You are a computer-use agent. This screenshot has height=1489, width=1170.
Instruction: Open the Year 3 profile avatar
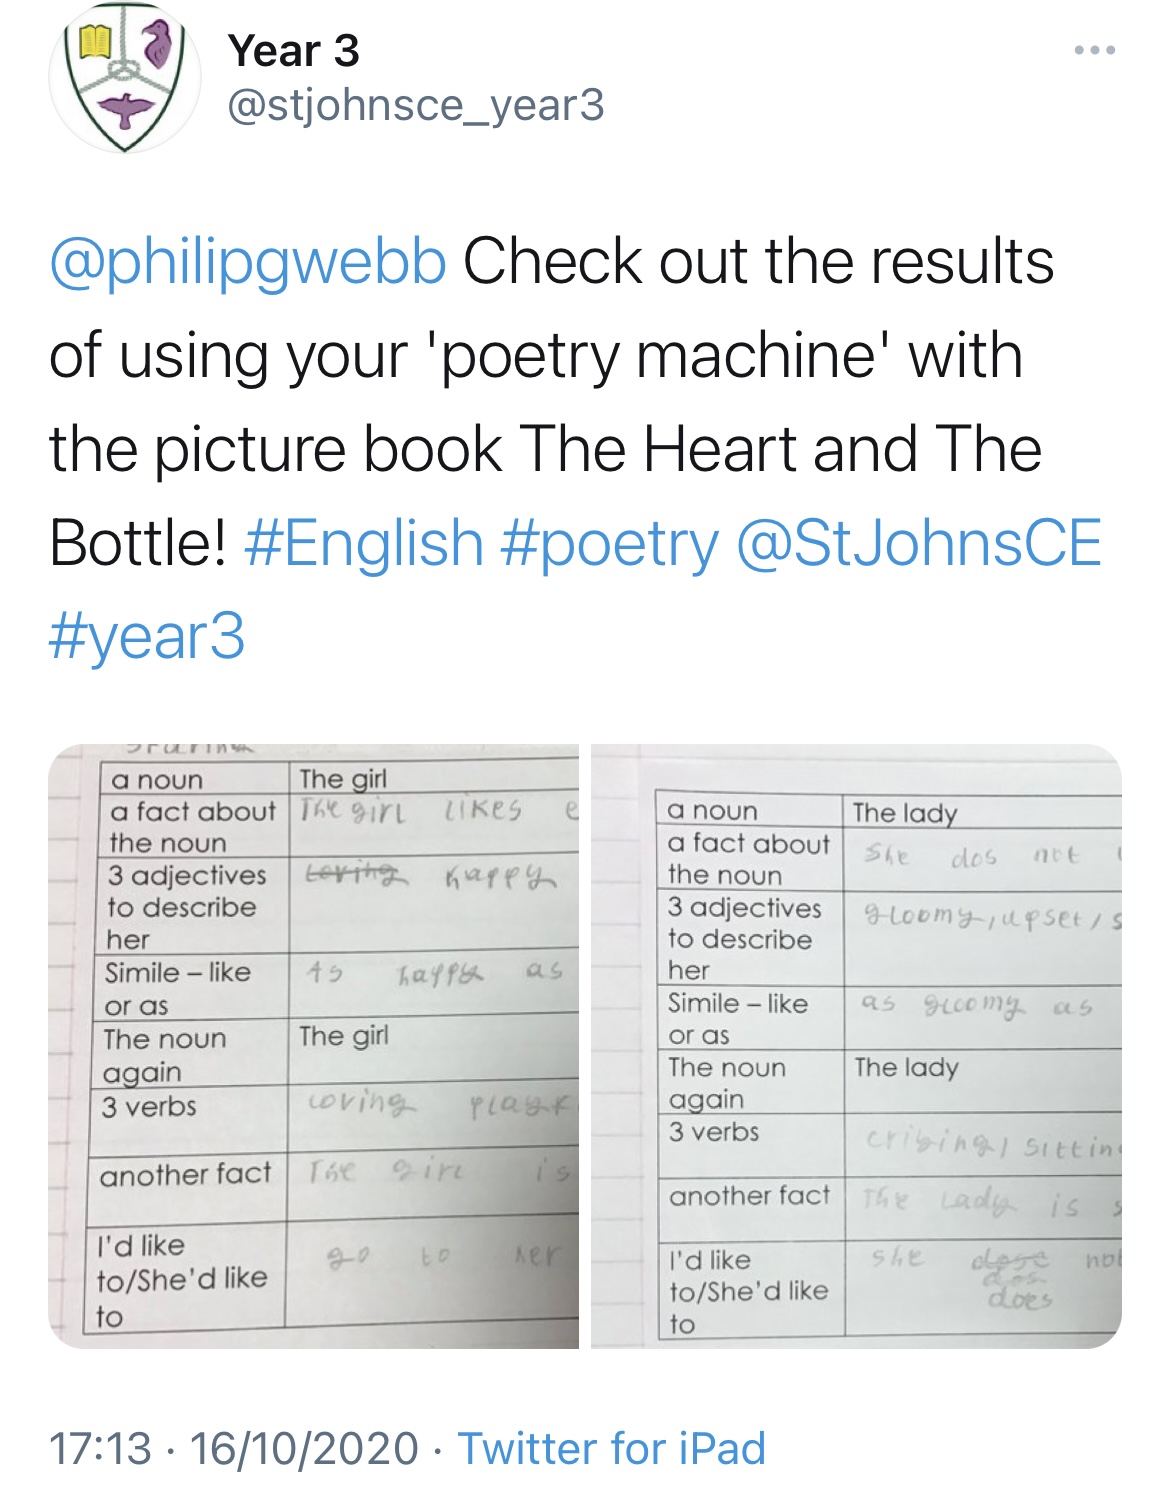click(x=125, y=78)
